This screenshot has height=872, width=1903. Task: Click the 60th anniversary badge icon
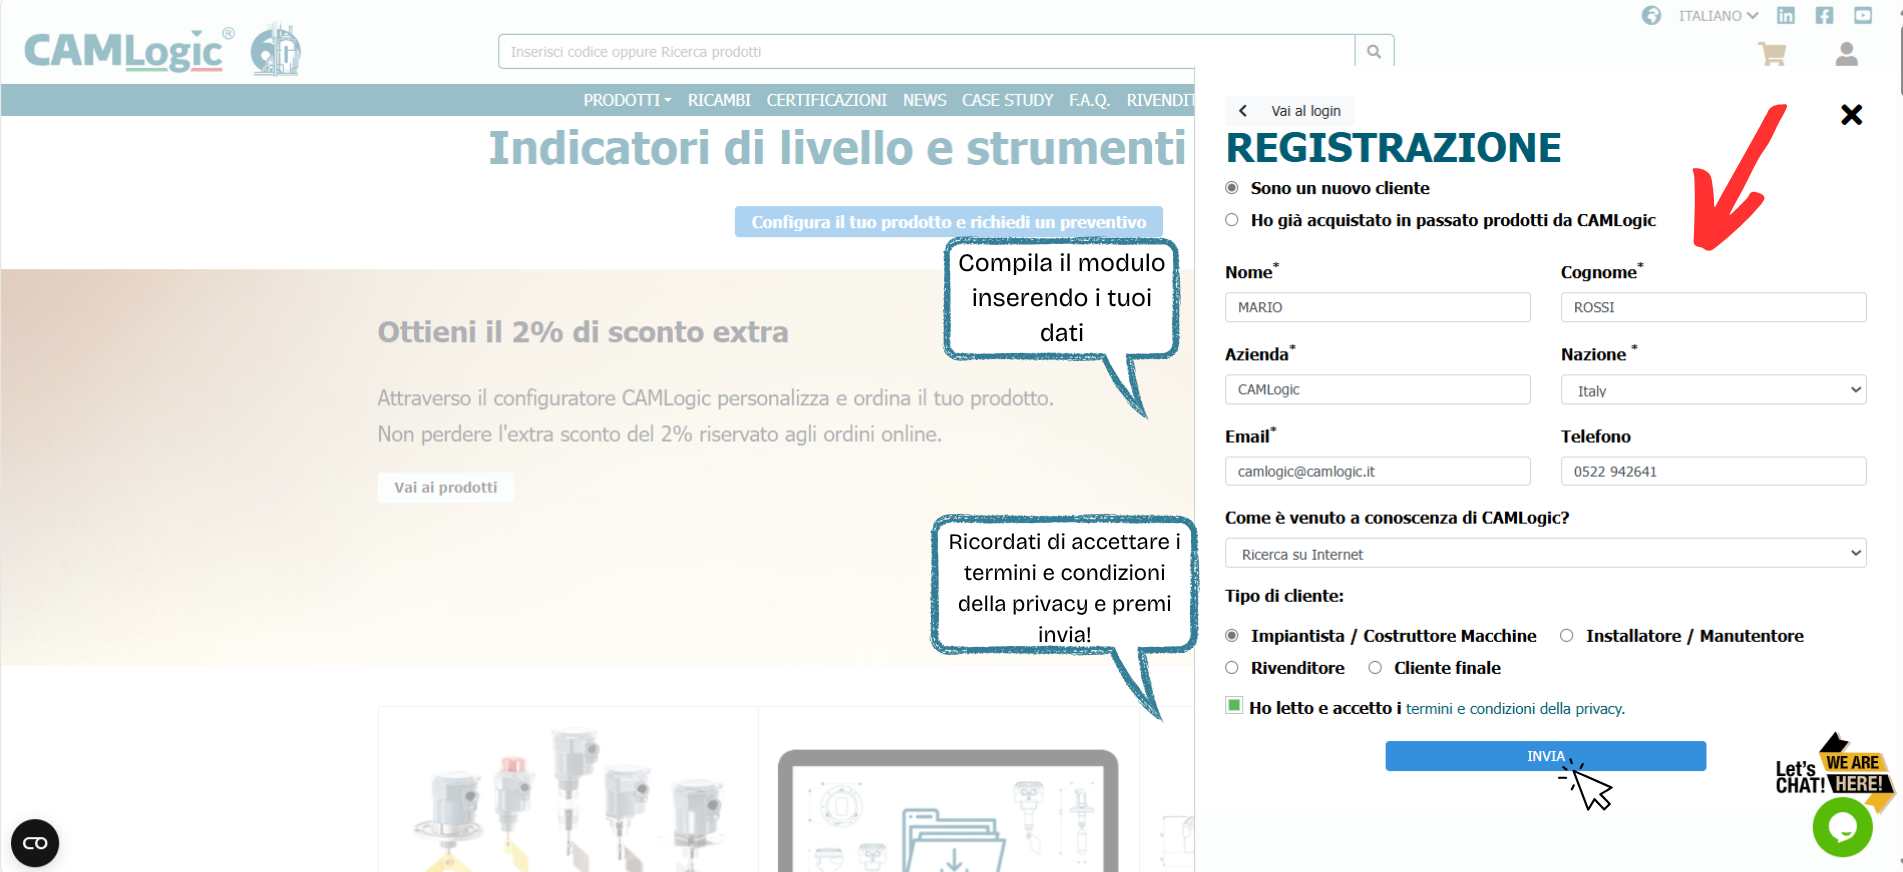click(x=276, y=50)
